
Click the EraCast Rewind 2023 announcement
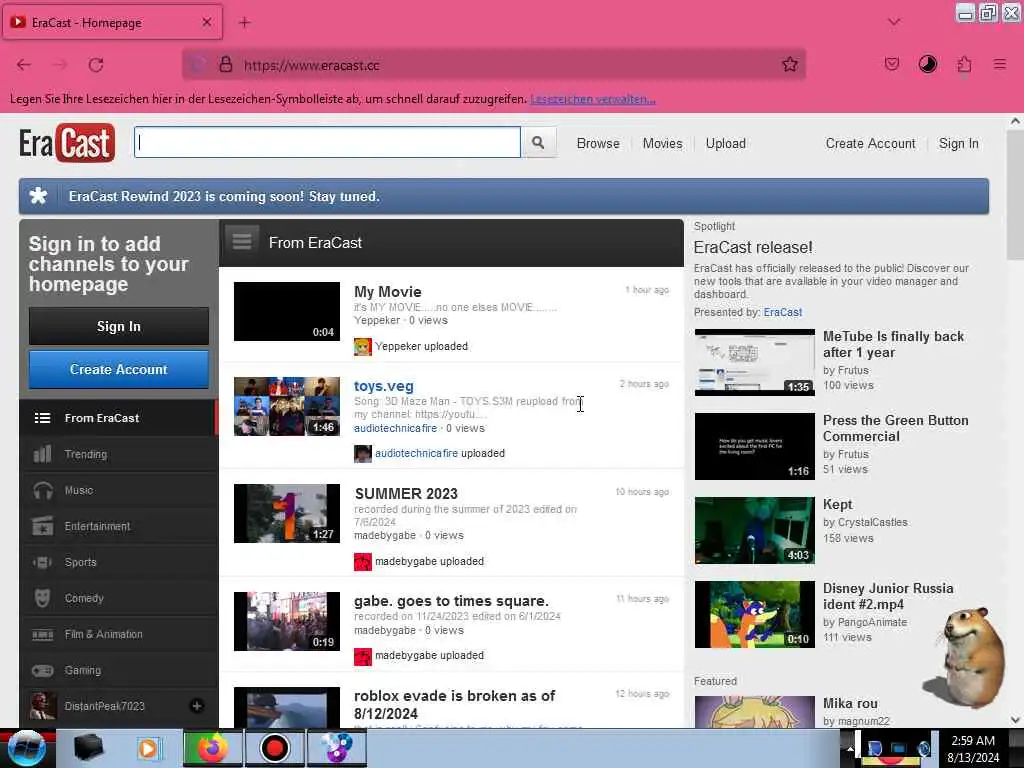tap(504, 196)
